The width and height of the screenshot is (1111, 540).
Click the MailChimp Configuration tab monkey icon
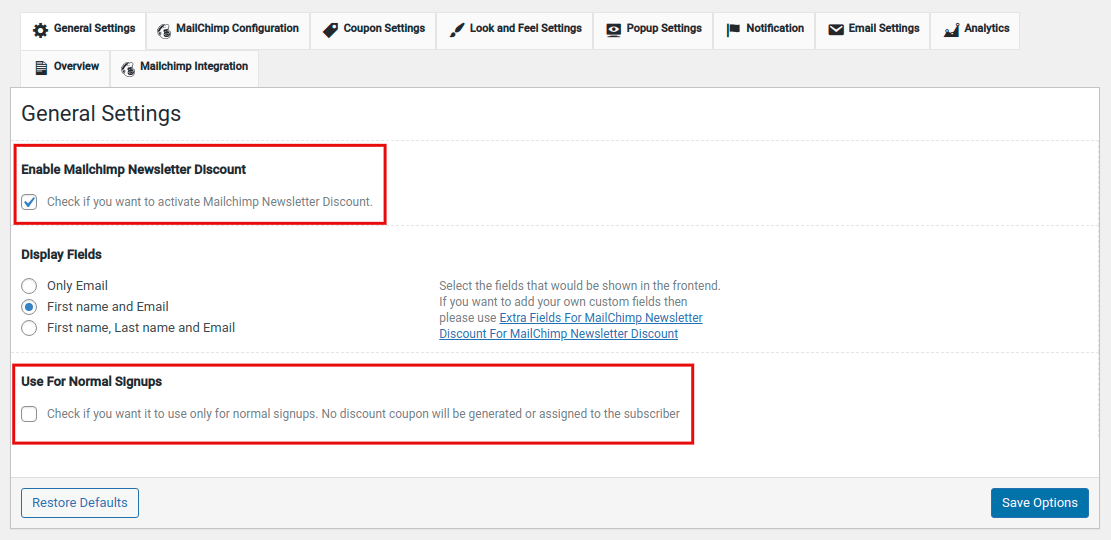[x=164, y=30]
